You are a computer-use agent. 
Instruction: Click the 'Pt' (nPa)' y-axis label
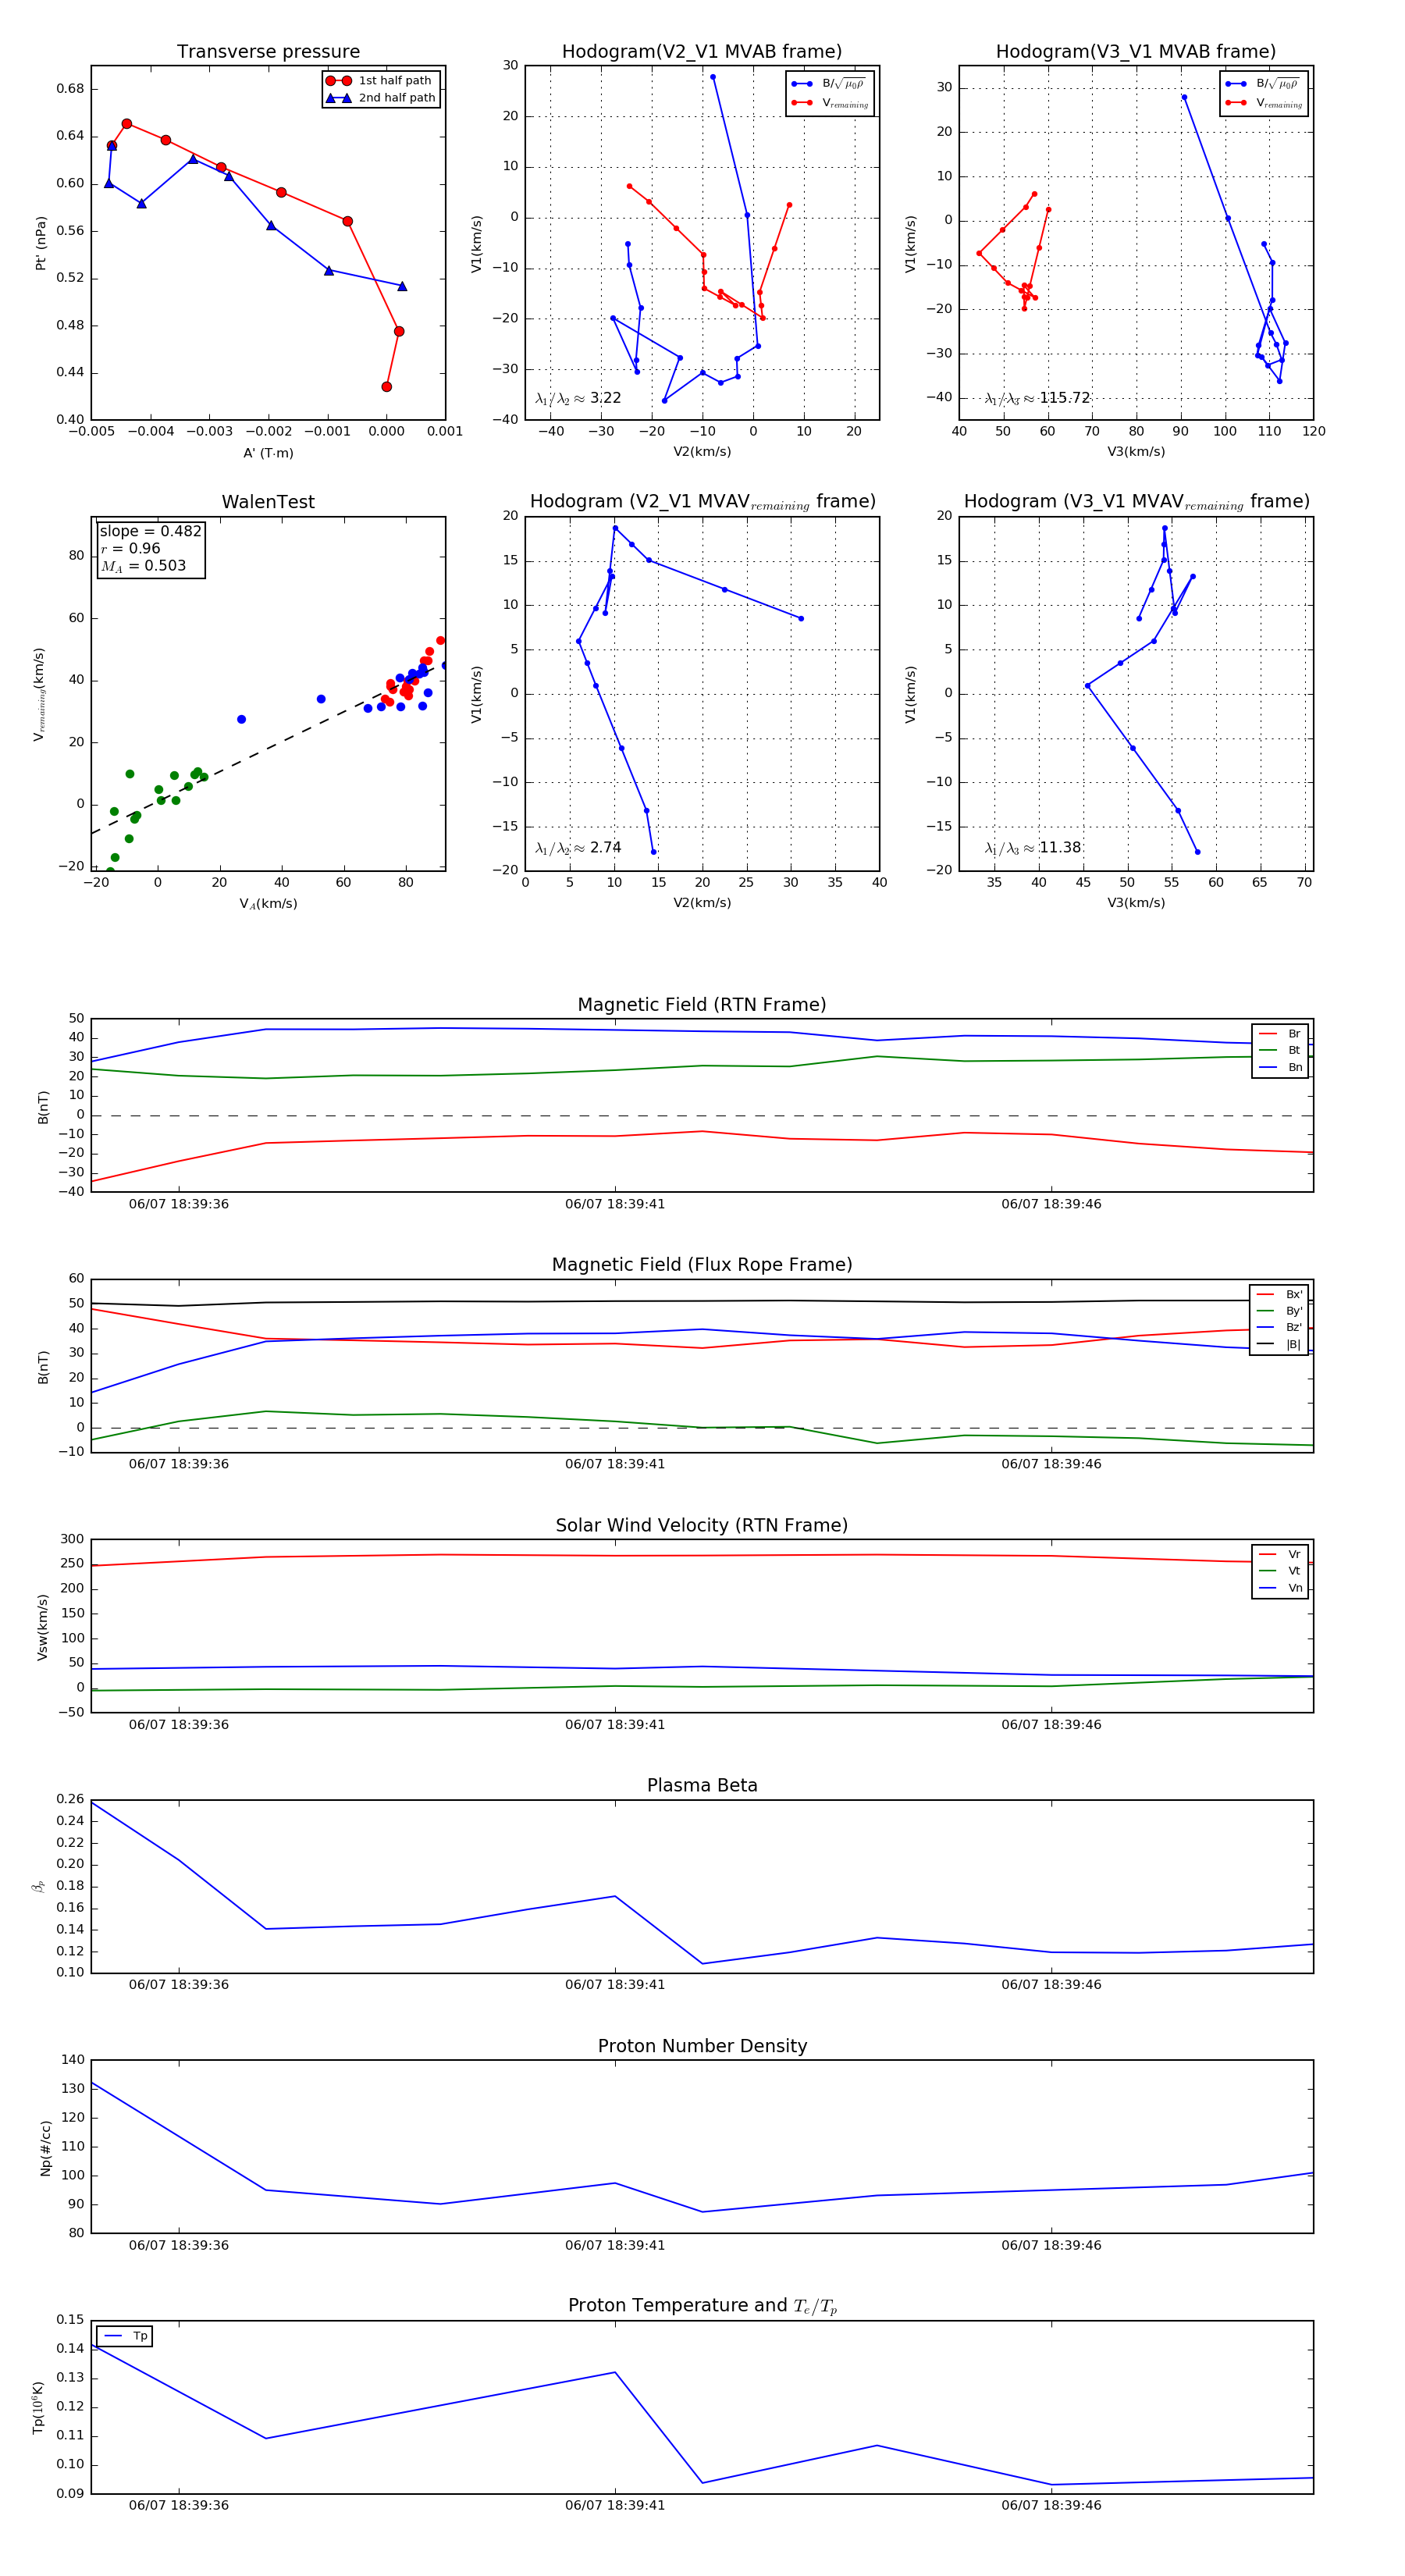click(x=41, y=243)
